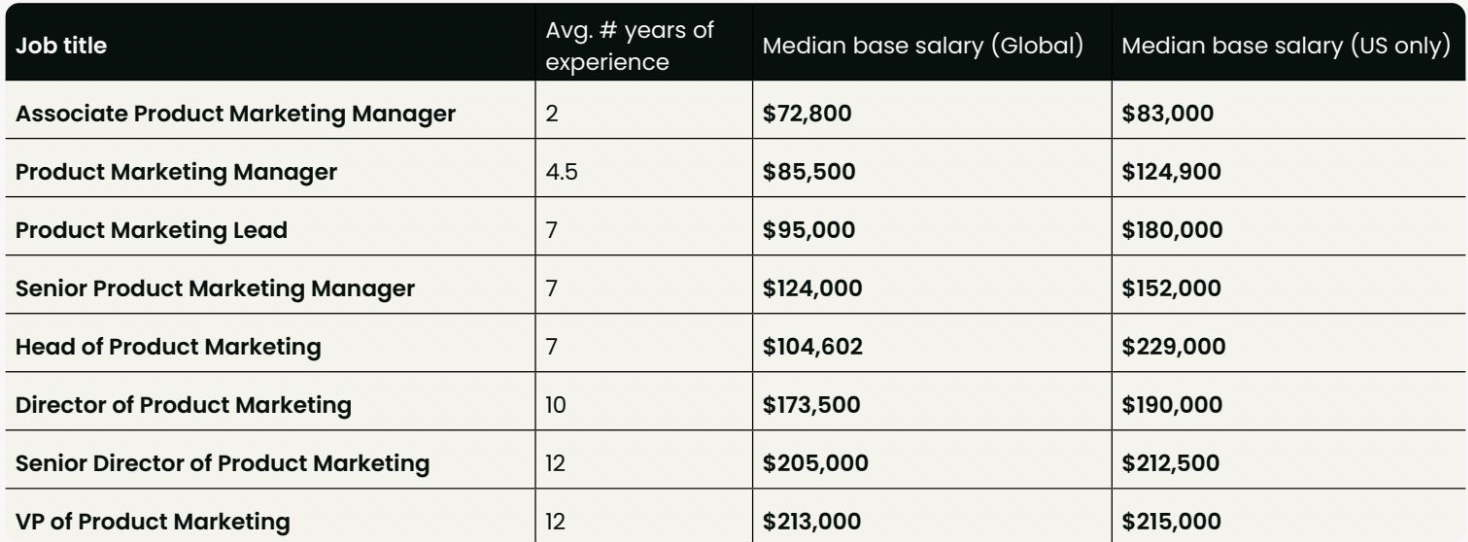
Task: Select the $124,900 US salary value
Action: pos(1172,172)
